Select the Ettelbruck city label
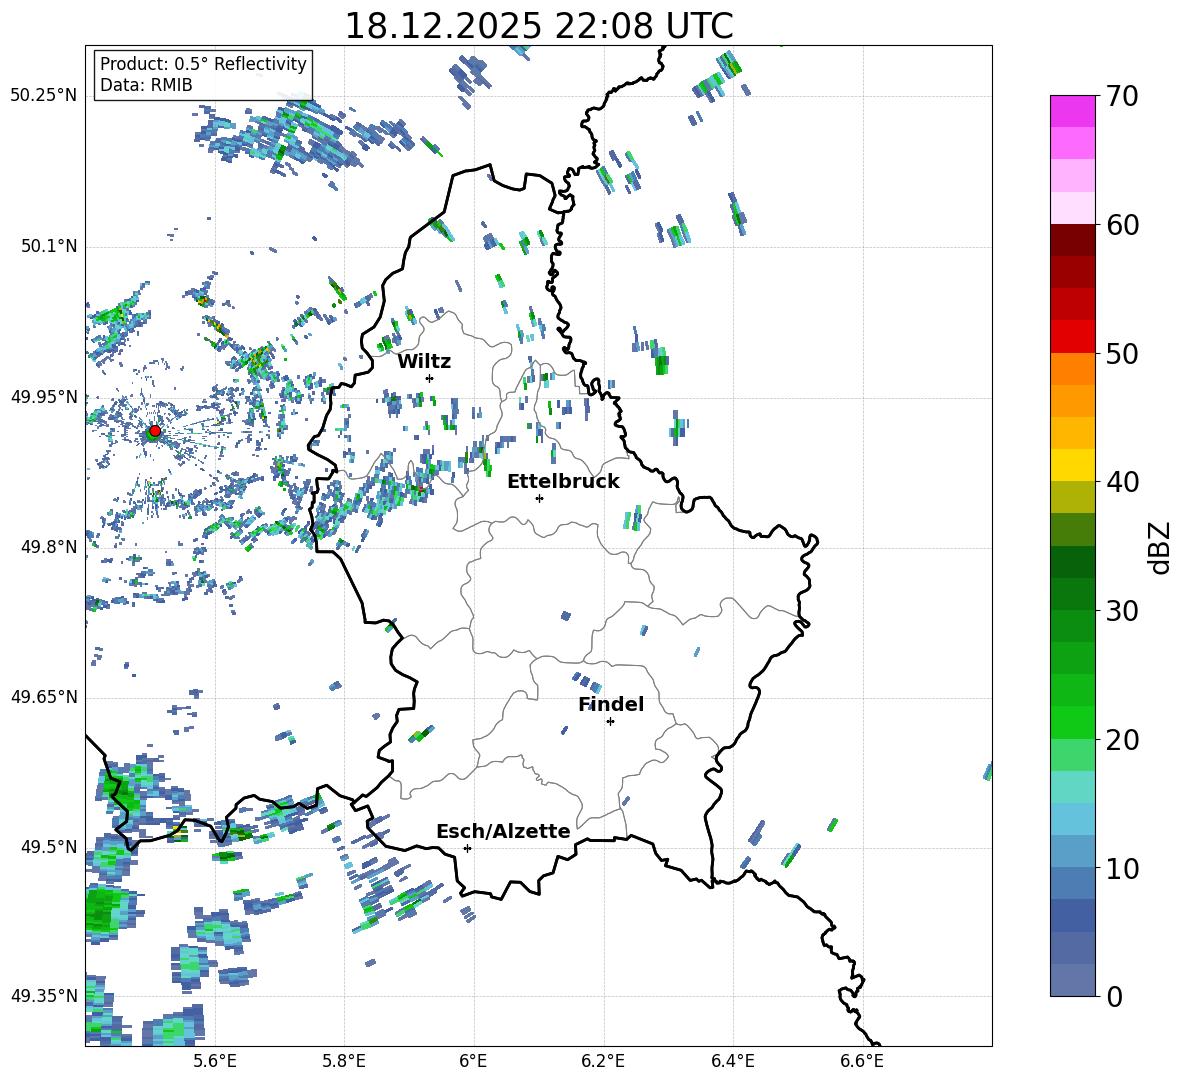Viewport: 1184px width, 1081px height. (563, 481)
